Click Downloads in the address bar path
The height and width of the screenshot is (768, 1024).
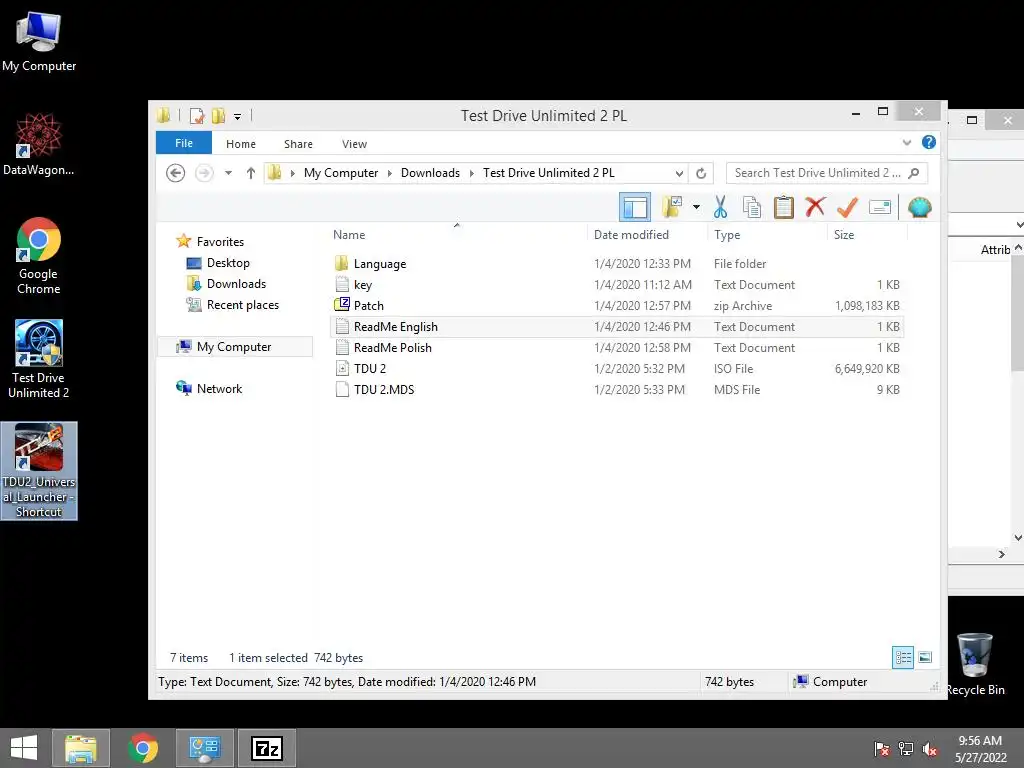(430, 173)
